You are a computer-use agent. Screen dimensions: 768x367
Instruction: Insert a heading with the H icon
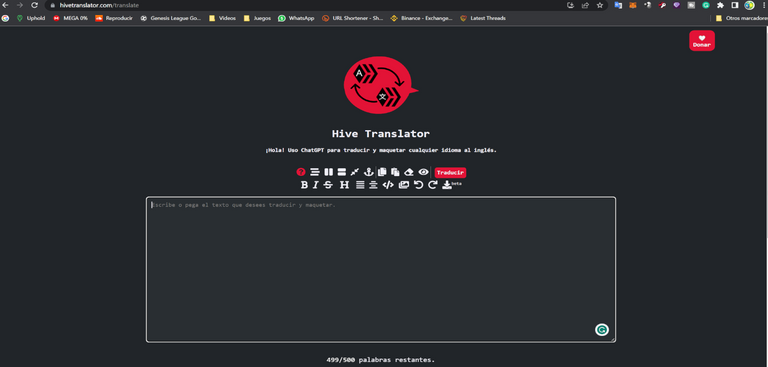tap(344, 185)
